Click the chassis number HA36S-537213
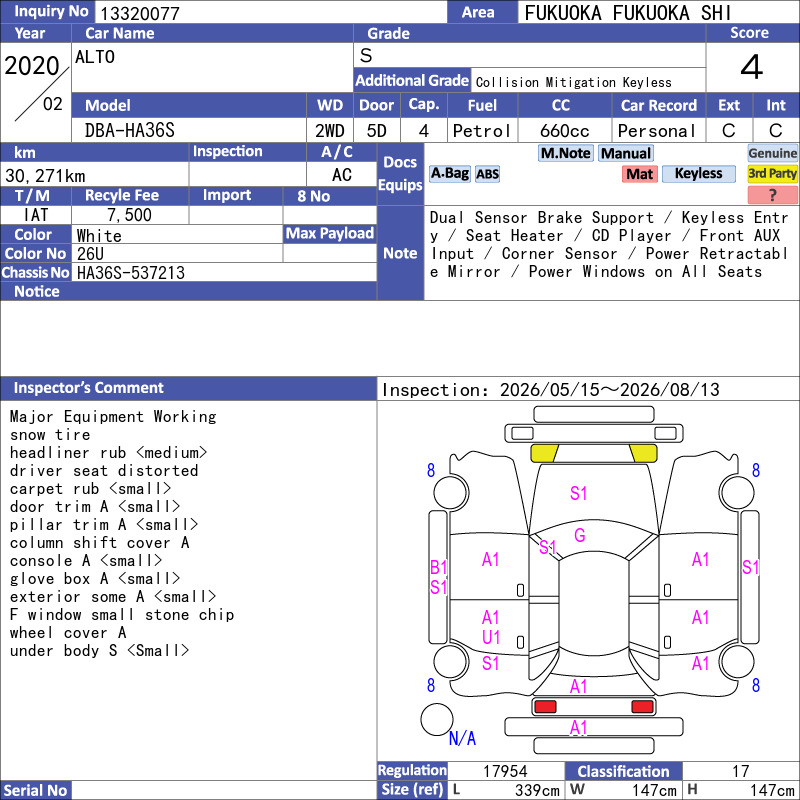This screenshot has height=800, width=800. pos(131,273)
